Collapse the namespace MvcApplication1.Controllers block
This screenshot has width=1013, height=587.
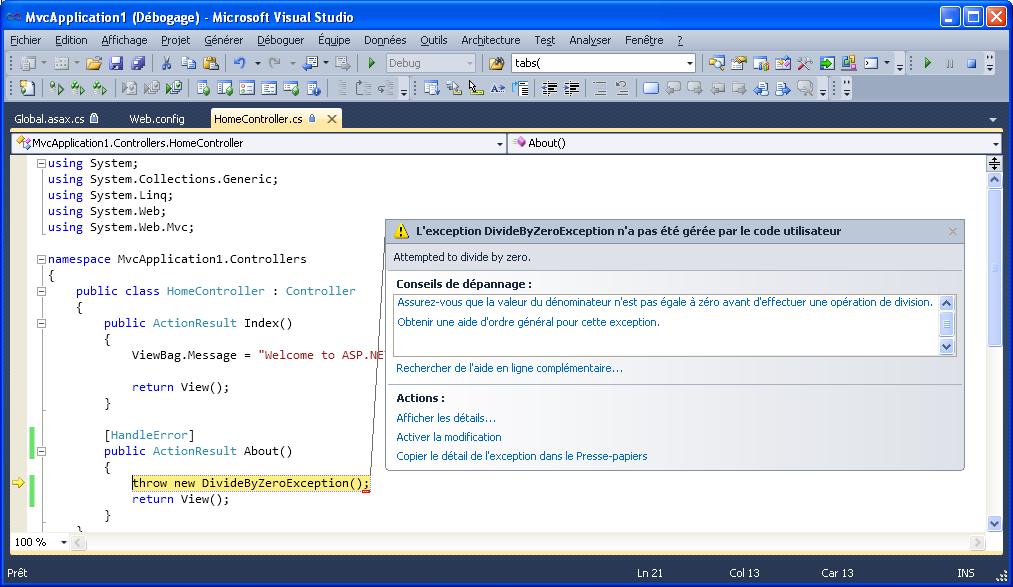pyautogui.click(x=41, y=259)
